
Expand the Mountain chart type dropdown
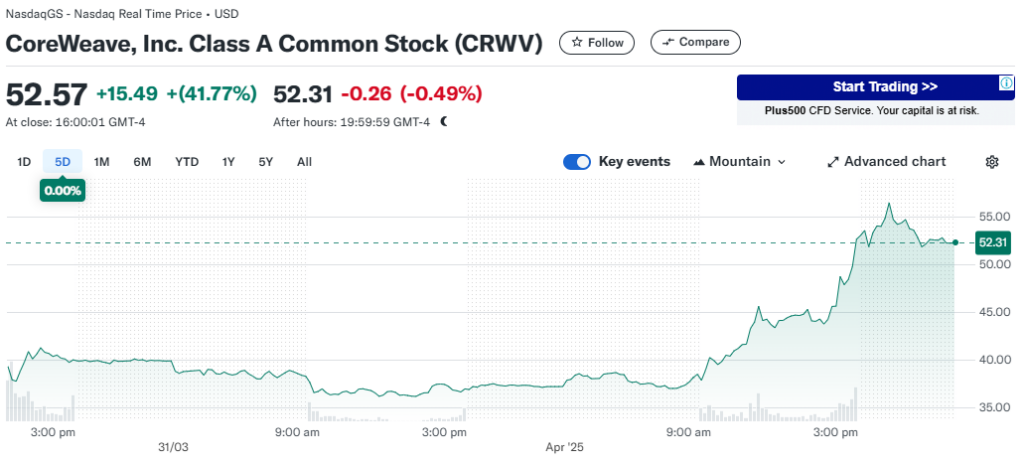[x=739, y=162]
